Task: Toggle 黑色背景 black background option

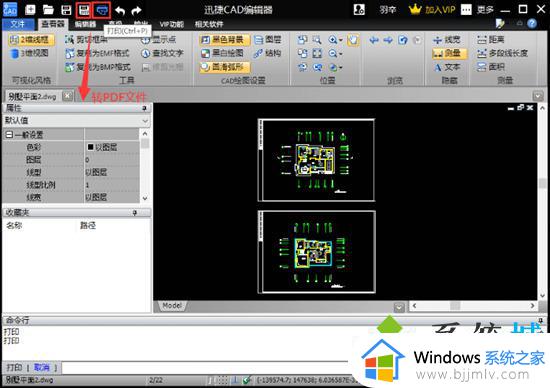Action: click(x=224, y=40)
